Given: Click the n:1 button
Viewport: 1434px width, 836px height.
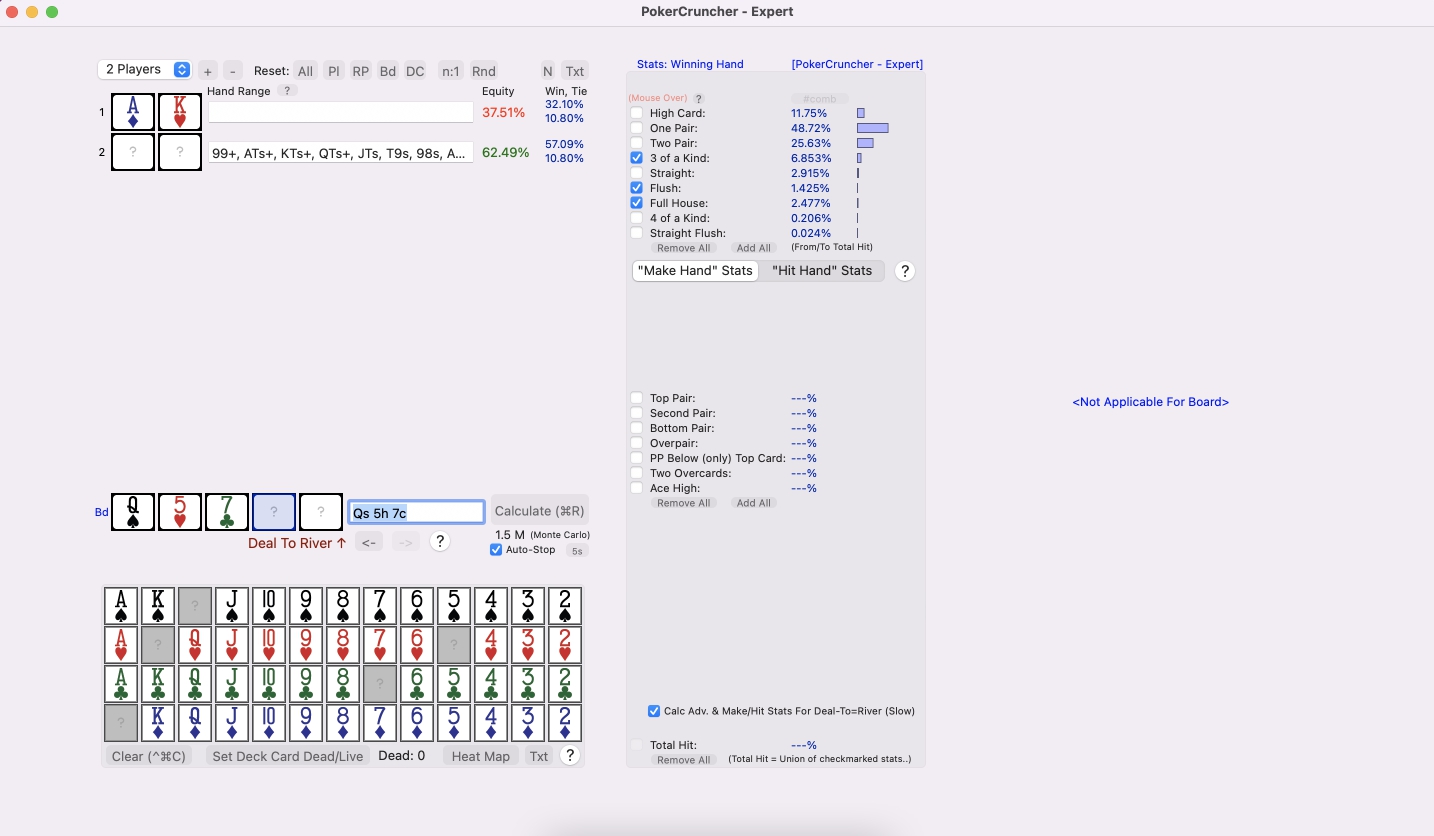Looking at the screenshot, I should pyautogui.click(x=451, y=71).
